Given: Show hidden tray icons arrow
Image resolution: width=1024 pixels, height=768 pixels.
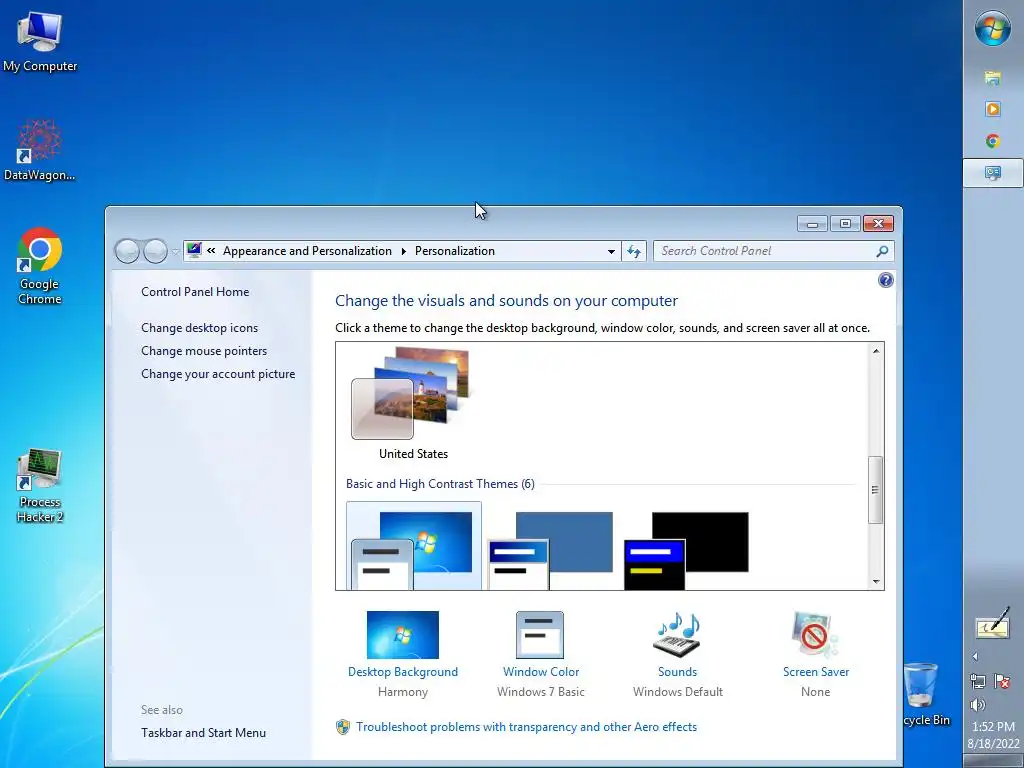Looking at the screenshot, I should coord(975,656).
